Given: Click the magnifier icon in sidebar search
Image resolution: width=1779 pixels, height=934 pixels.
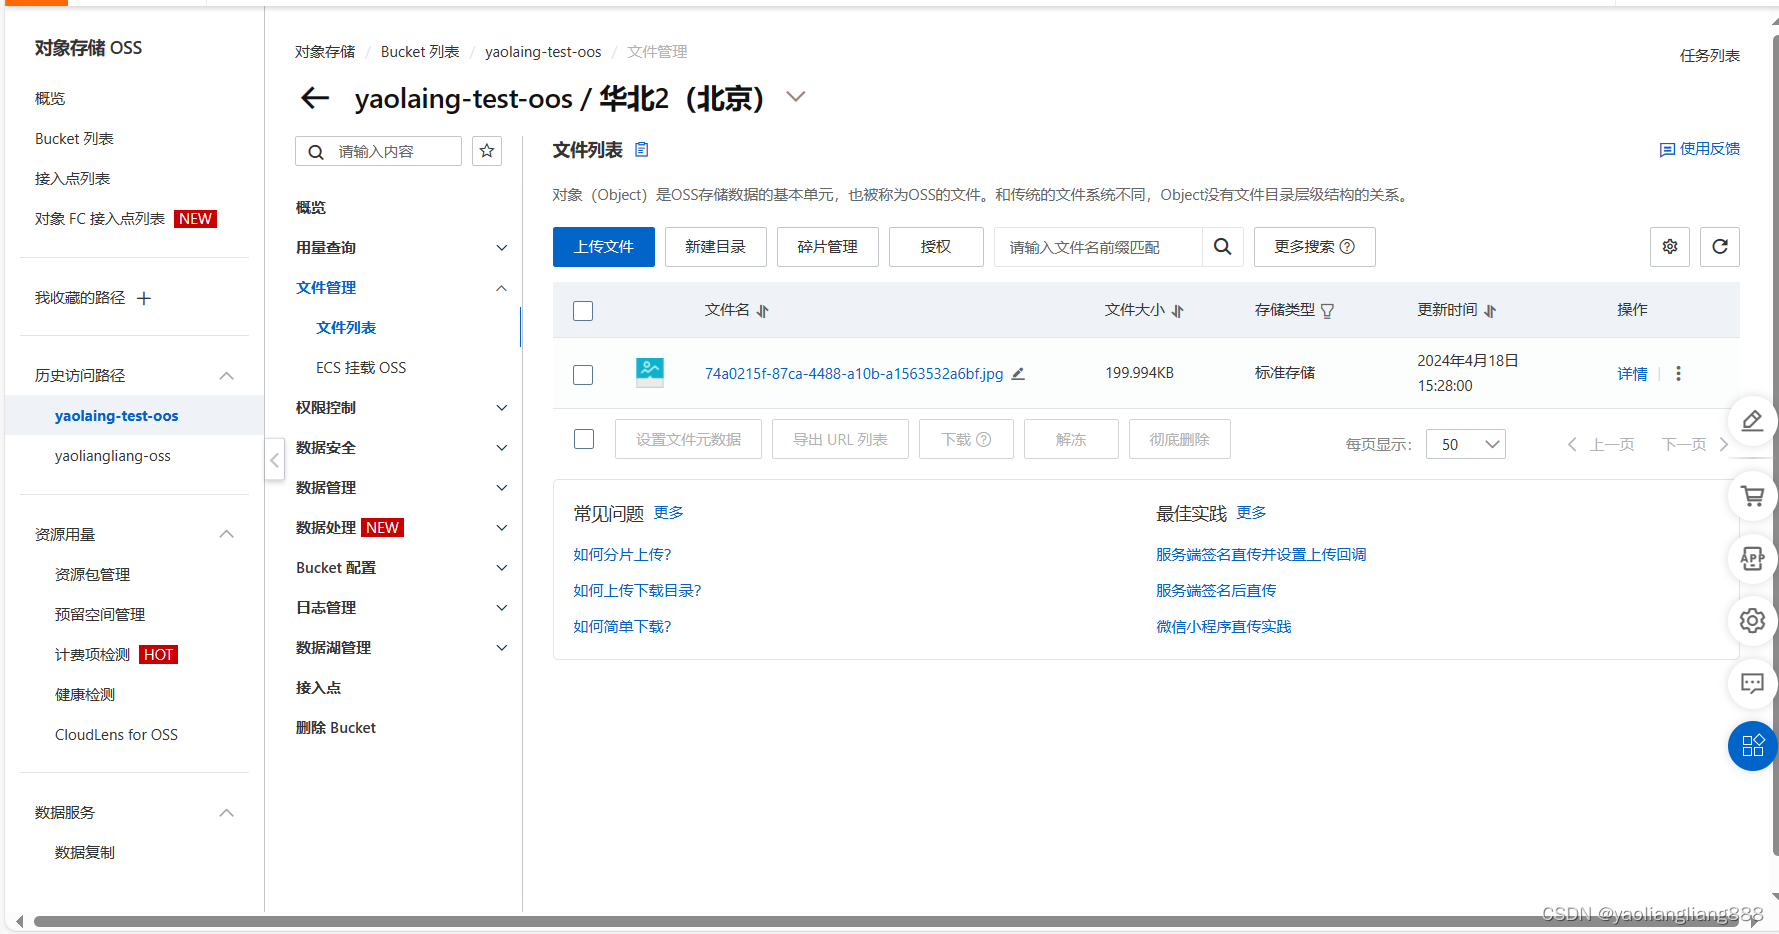Looking at the screenshot, I should 316,152.
